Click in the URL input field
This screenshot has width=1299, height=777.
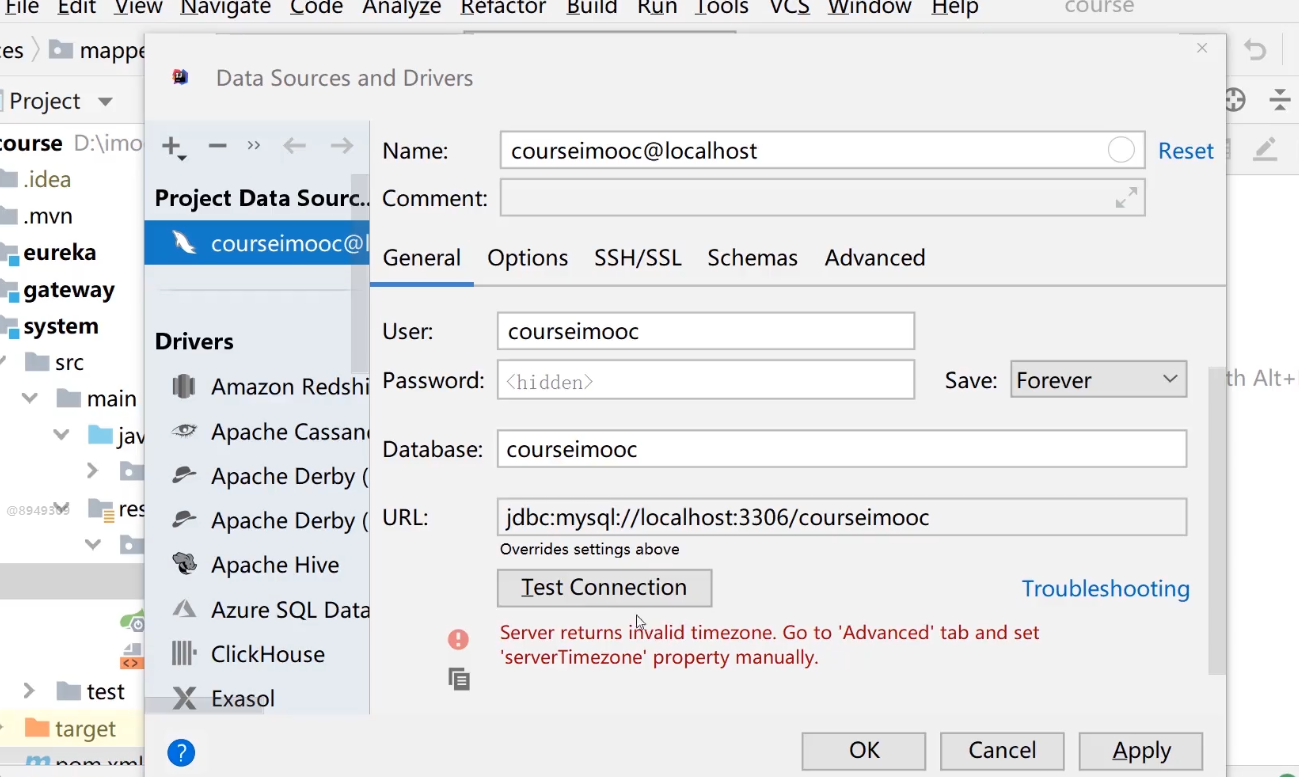click(842, 518)
